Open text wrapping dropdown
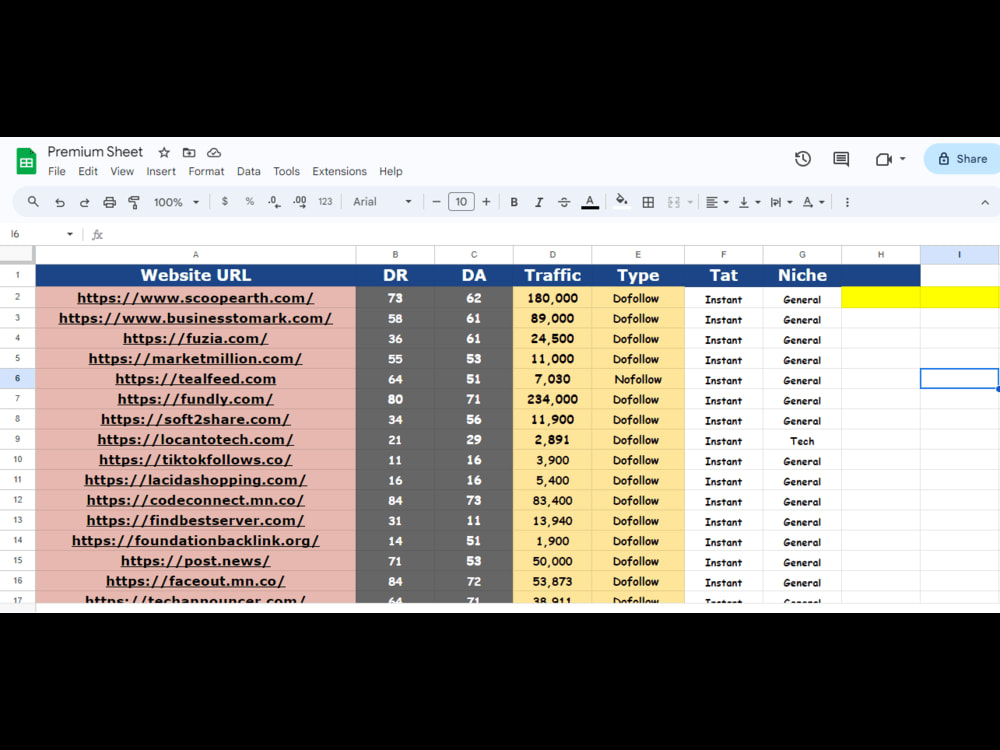 pos(781,202)
